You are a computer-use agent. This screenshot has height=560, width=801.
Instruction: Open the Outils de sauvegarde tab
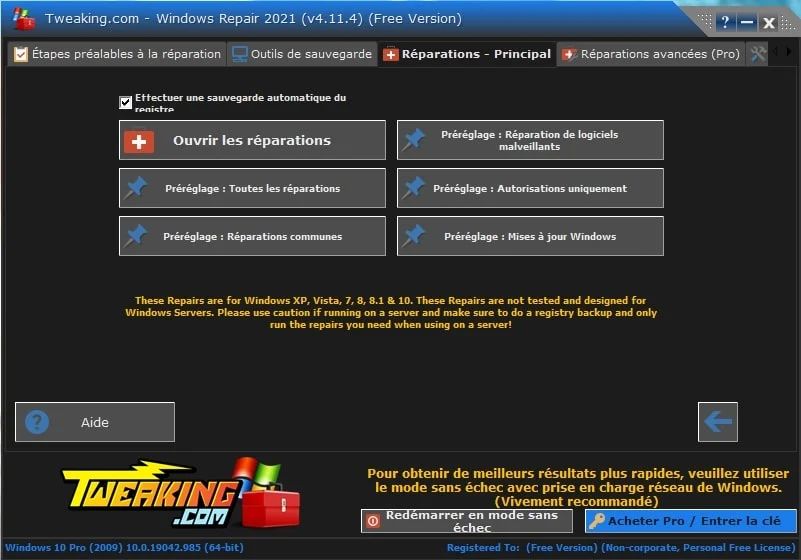[301, 54]
